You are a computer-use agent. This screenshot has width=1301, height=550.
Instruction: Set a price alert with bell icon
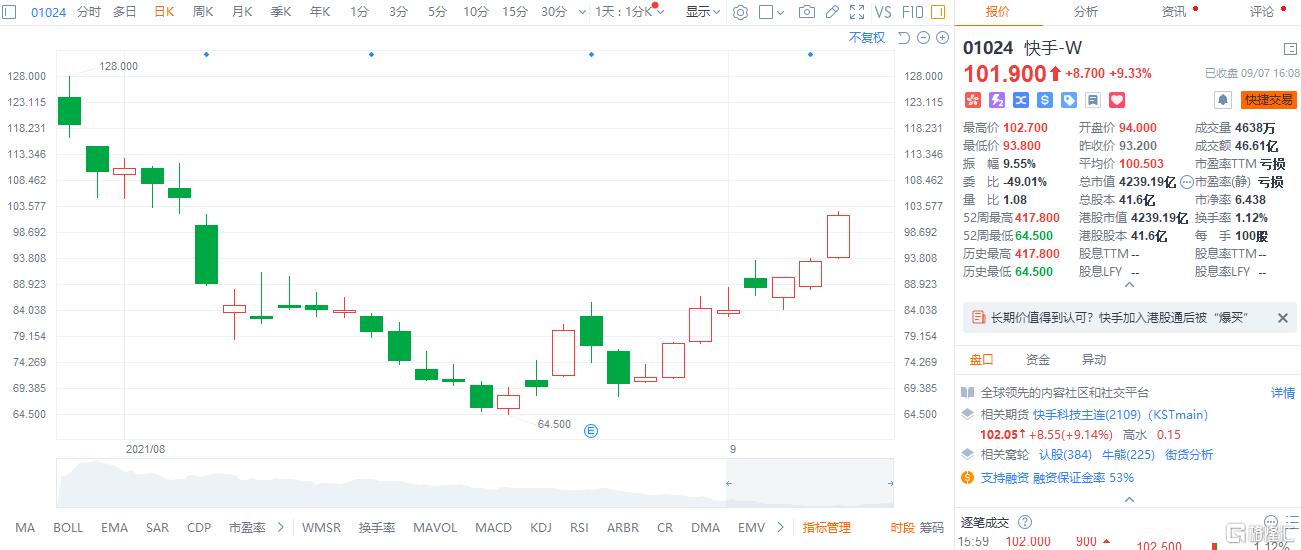(x=1222, y=100)
